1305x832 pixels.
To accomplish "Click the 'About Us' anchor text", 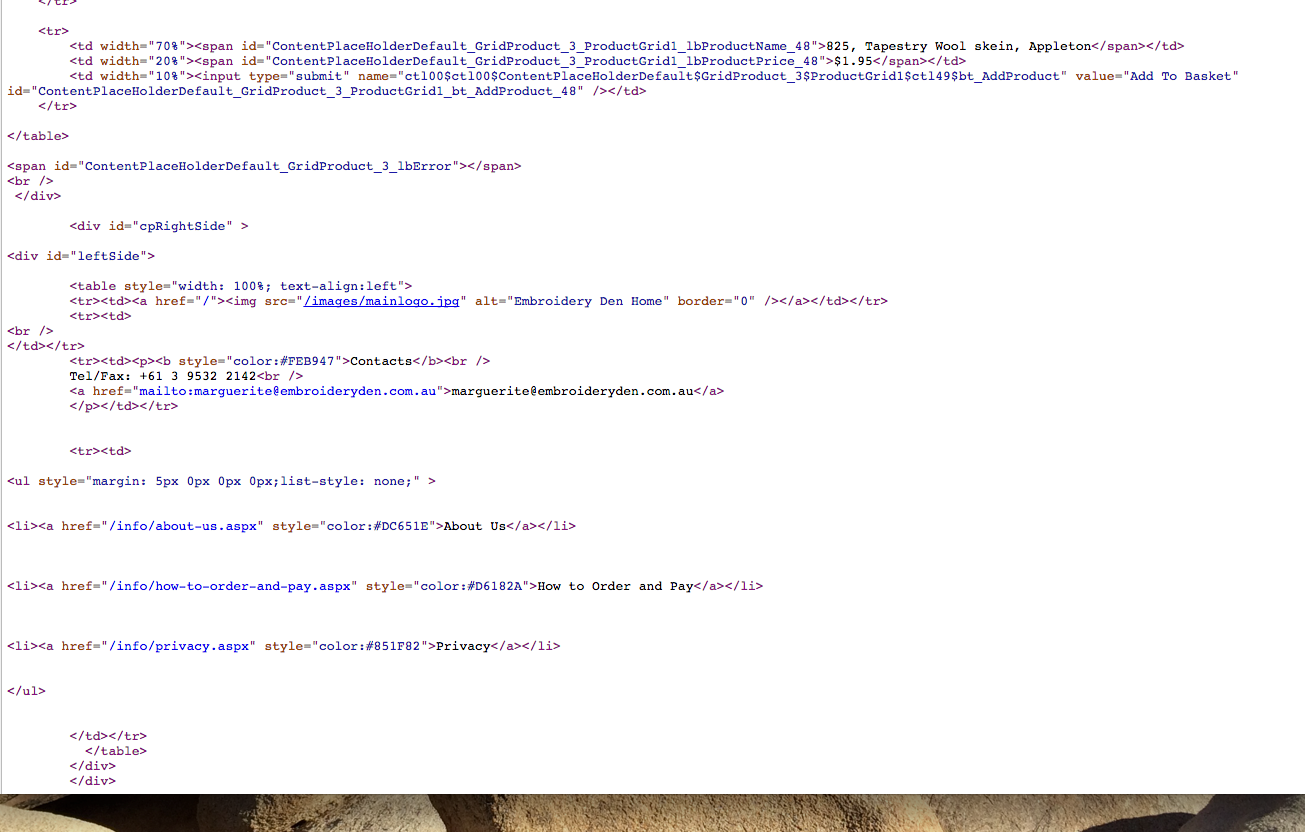I will (x=475, y=526).
